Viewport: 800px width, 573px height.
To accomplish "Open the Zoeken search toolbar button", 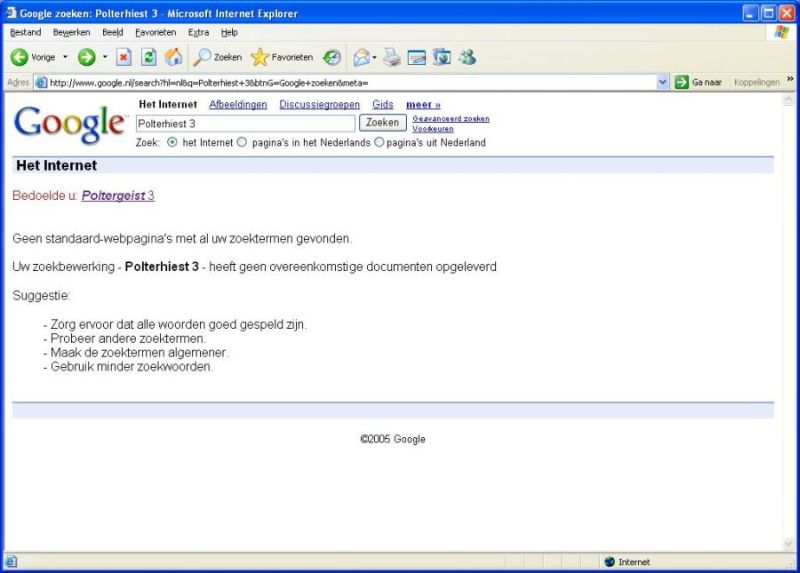I will 218,58.
